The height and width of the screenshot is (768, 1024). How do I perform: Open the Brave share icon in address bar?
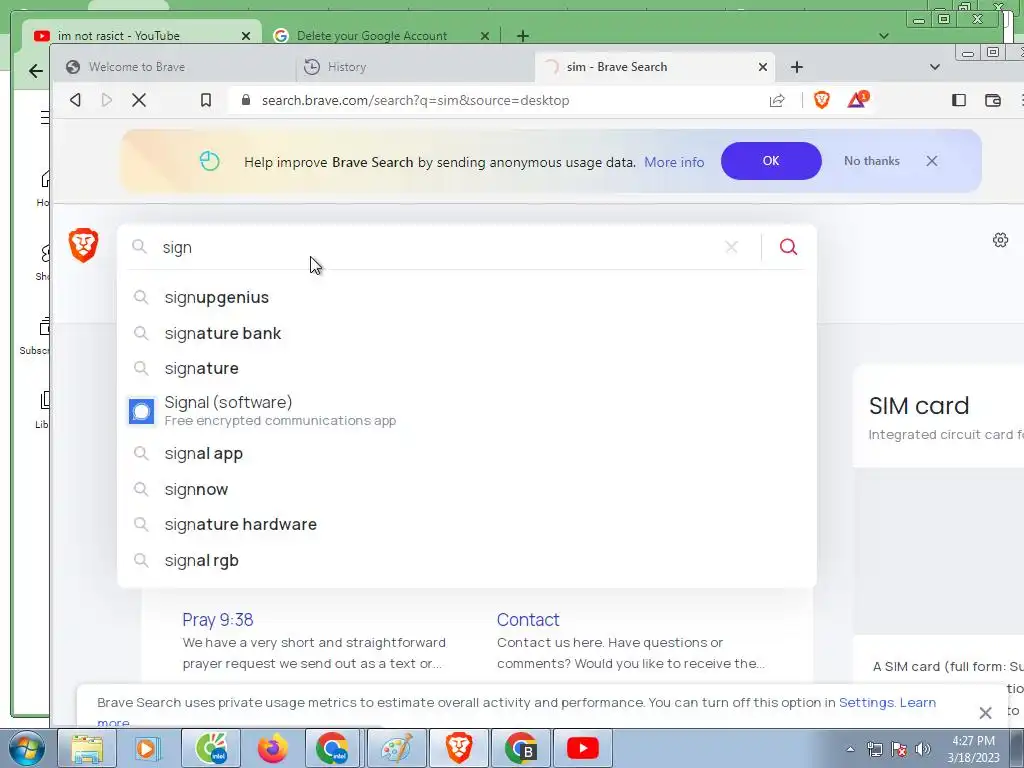(x=776, y=100)
